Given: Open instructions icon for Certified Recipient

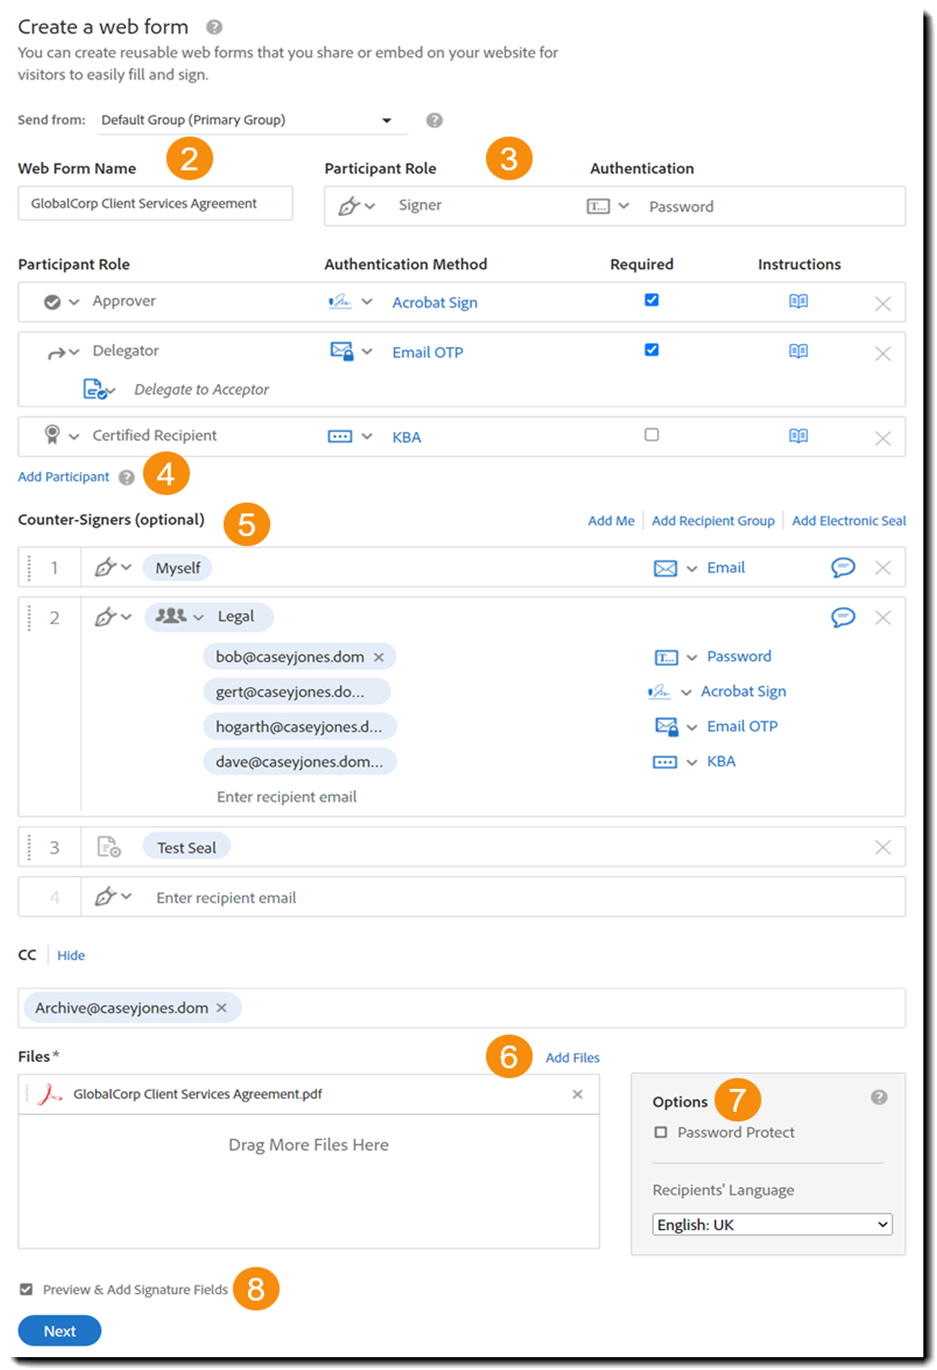Looking at the screenshot, I should (798, 436).
